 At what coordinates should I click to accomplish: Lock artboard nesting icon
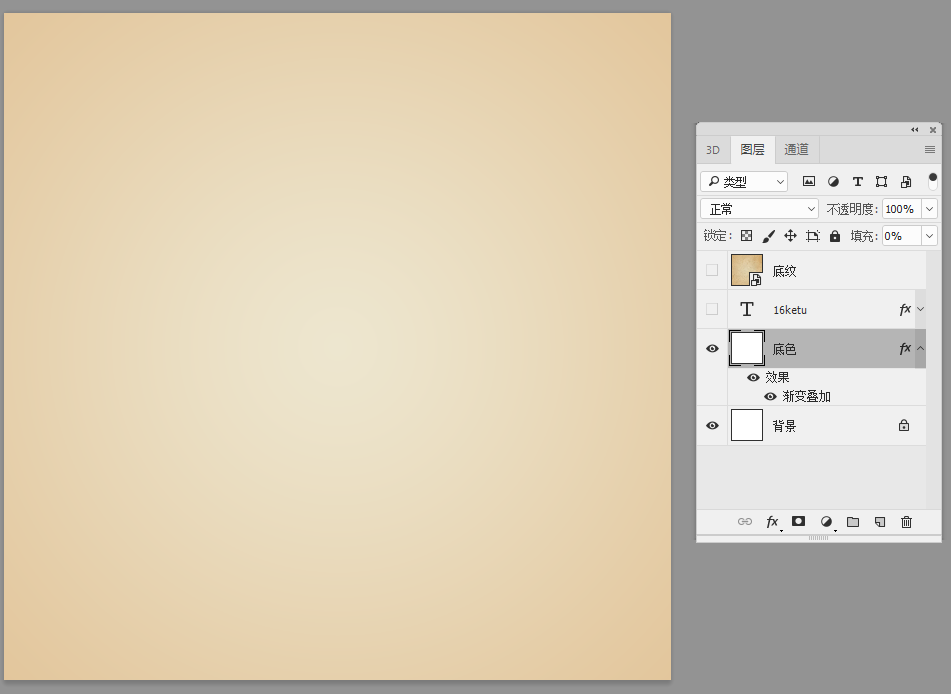(x=813, y=236)
